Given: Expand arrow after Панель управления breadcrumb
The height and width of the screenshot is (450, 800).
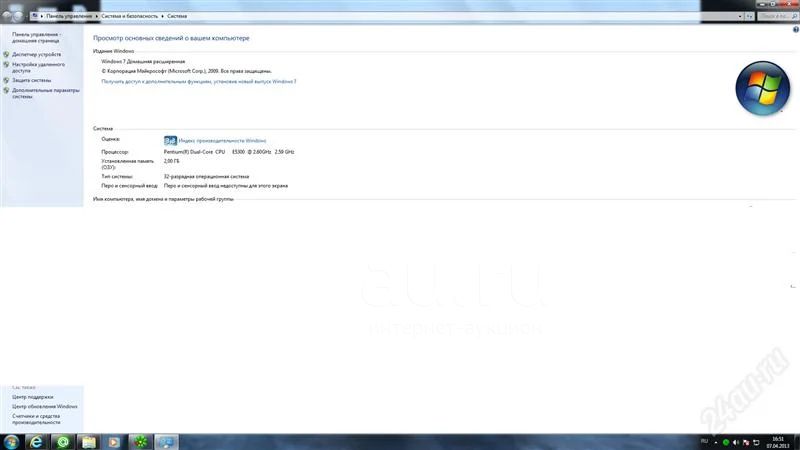Looking at the screenshot, I should point(96,16).
